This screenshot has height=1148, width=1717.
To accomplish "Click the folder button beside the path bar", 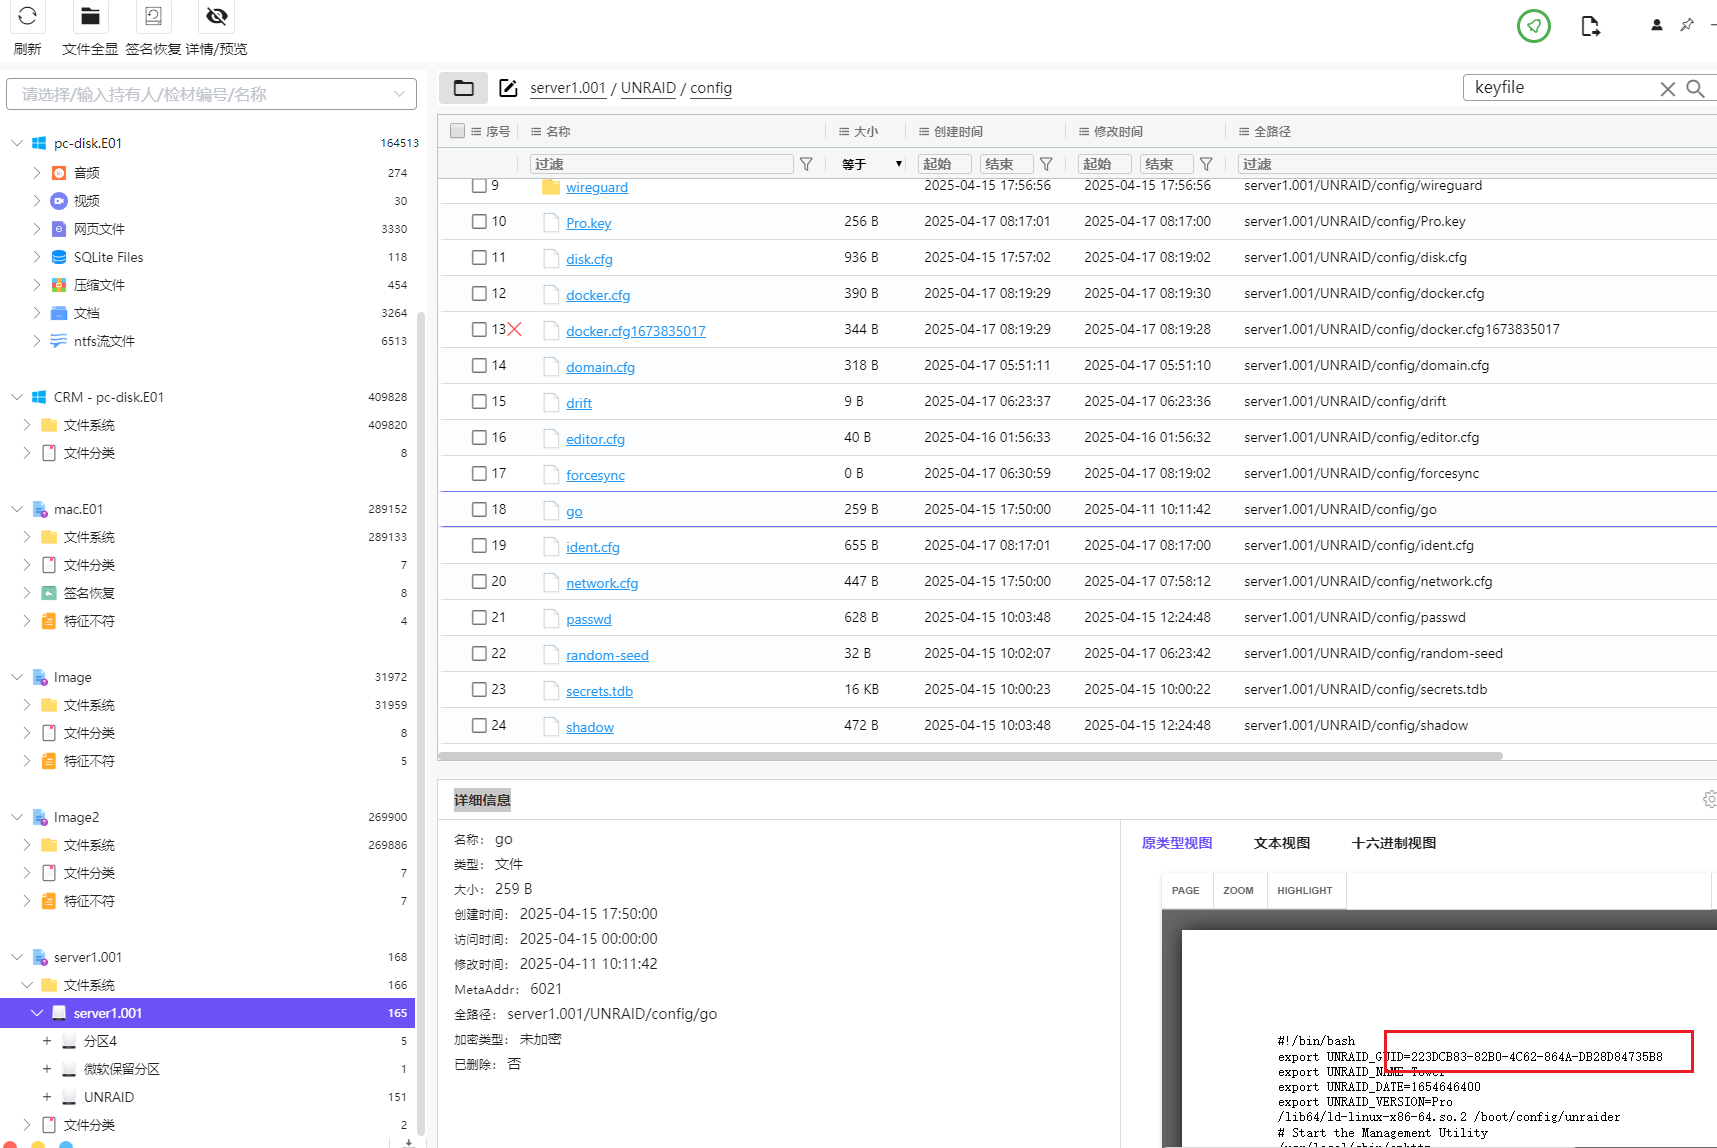I will [463, 88].
